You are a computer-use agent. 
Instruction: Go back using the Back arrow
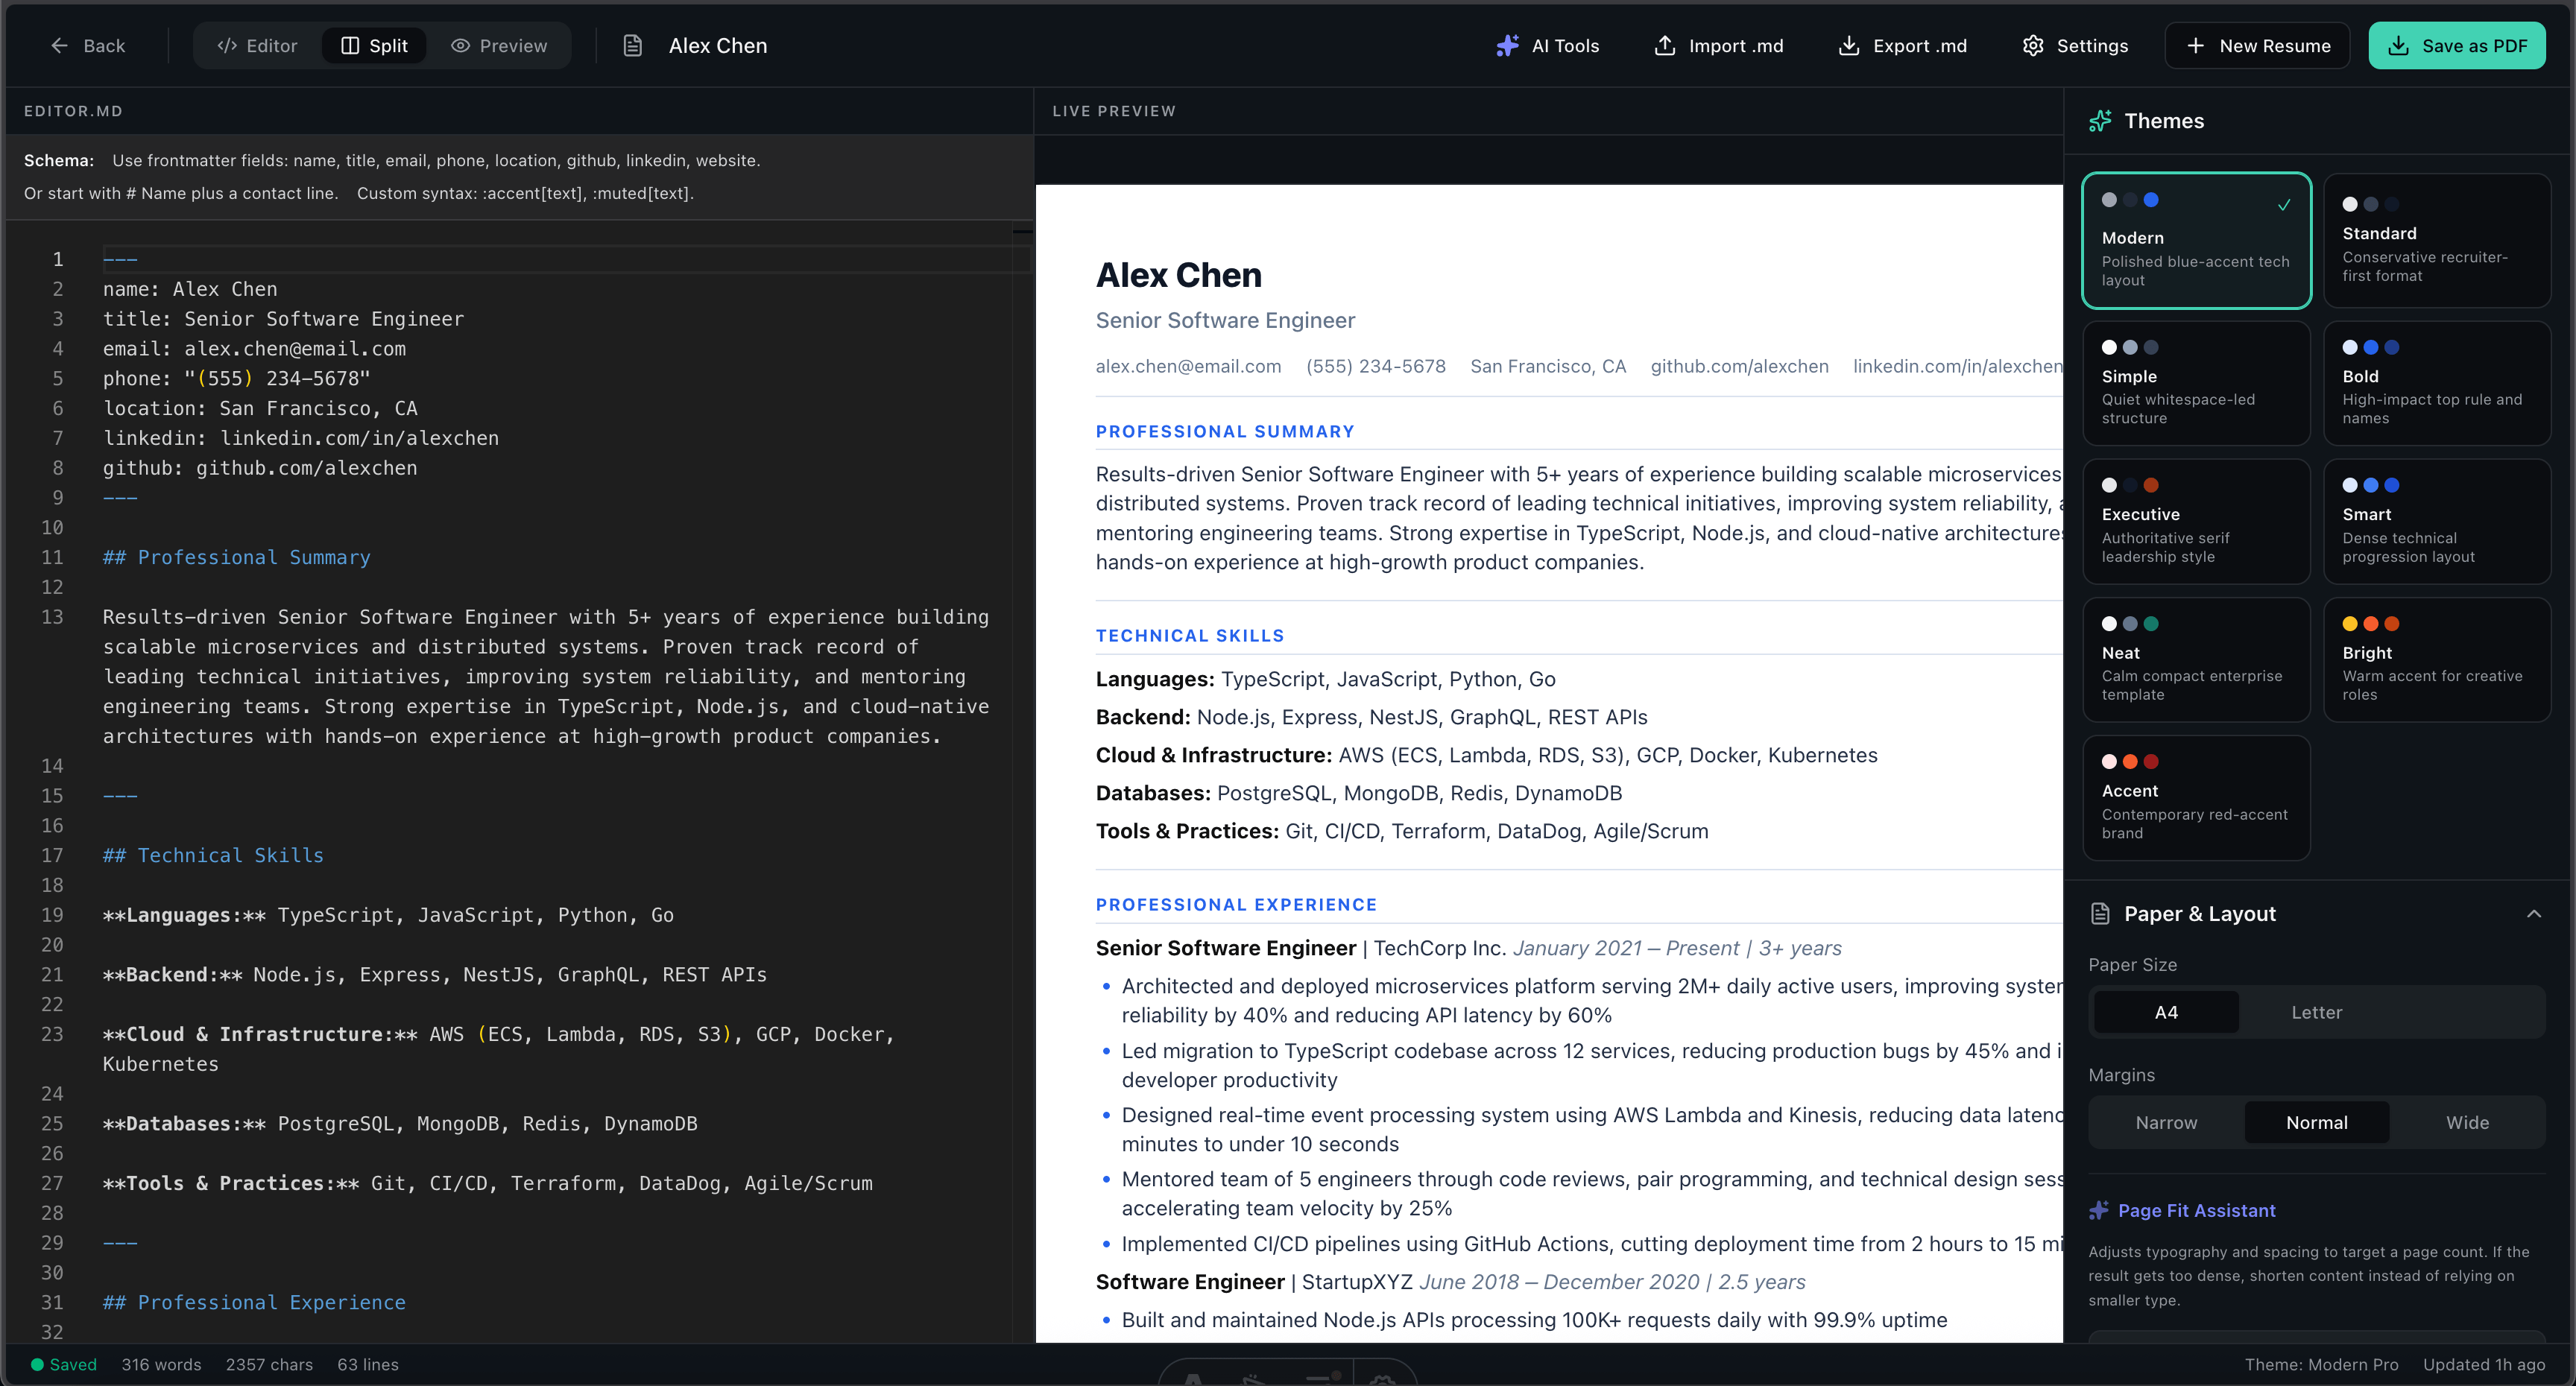coord(87,46)
